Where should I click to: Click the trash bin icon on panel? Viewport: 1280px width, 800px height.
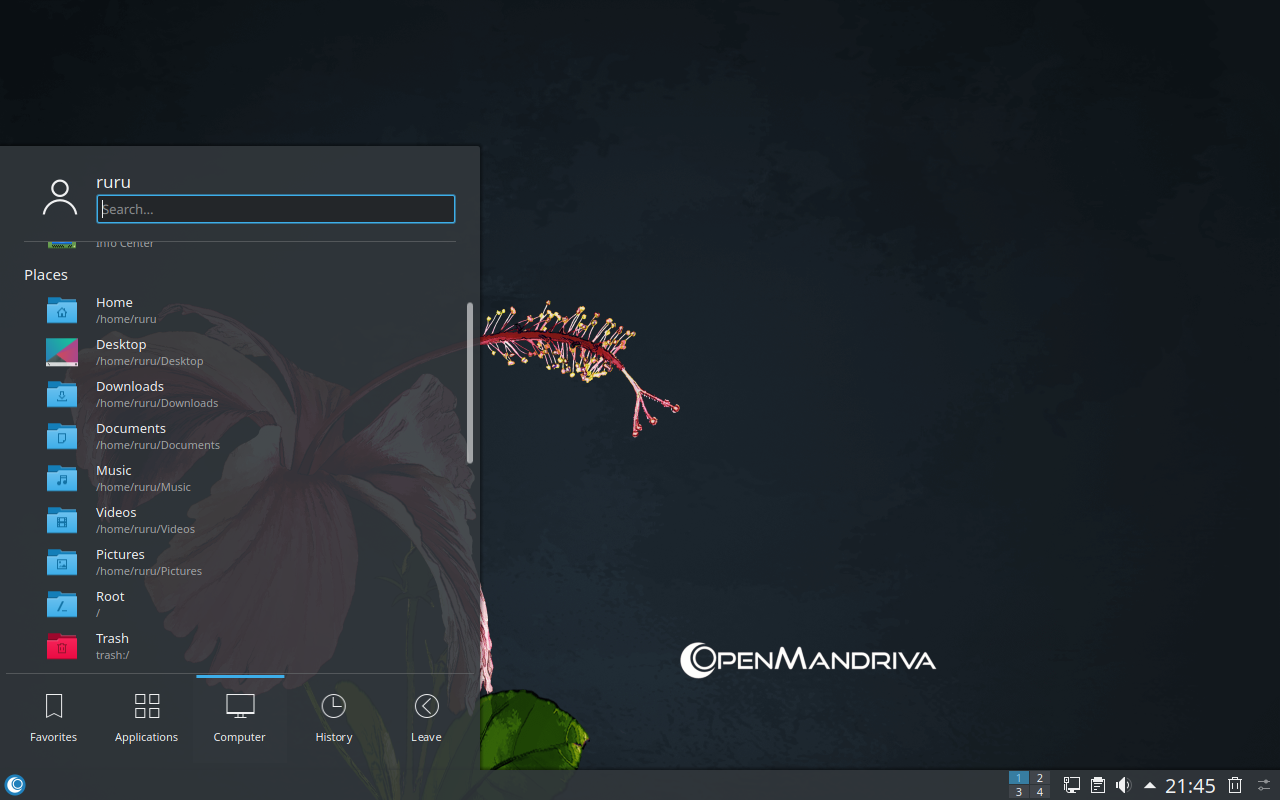click(x=1235, y=785)
